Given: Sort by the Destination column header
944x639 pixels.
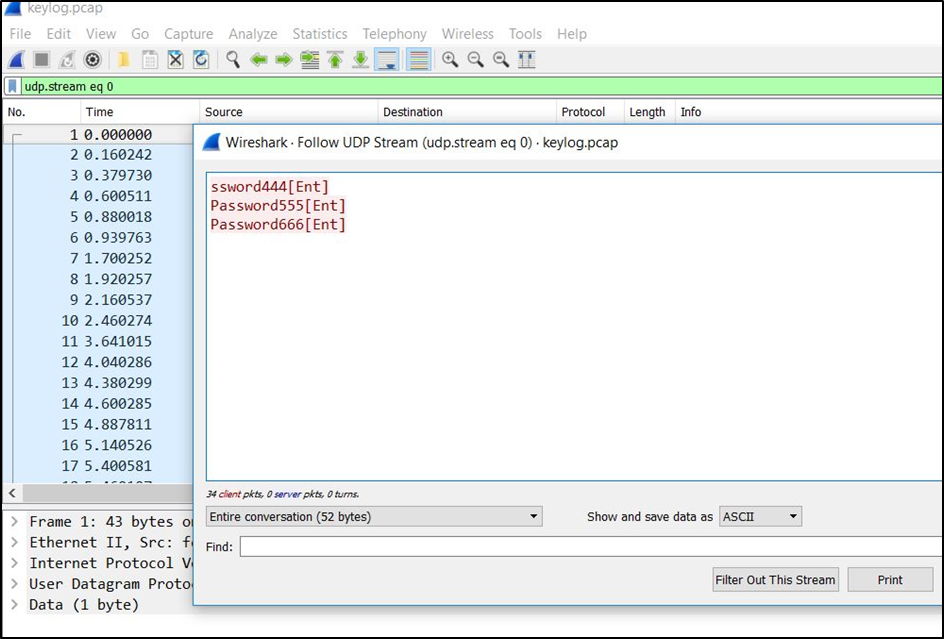Looking at the screenshot, I should [x=467, y=112].
